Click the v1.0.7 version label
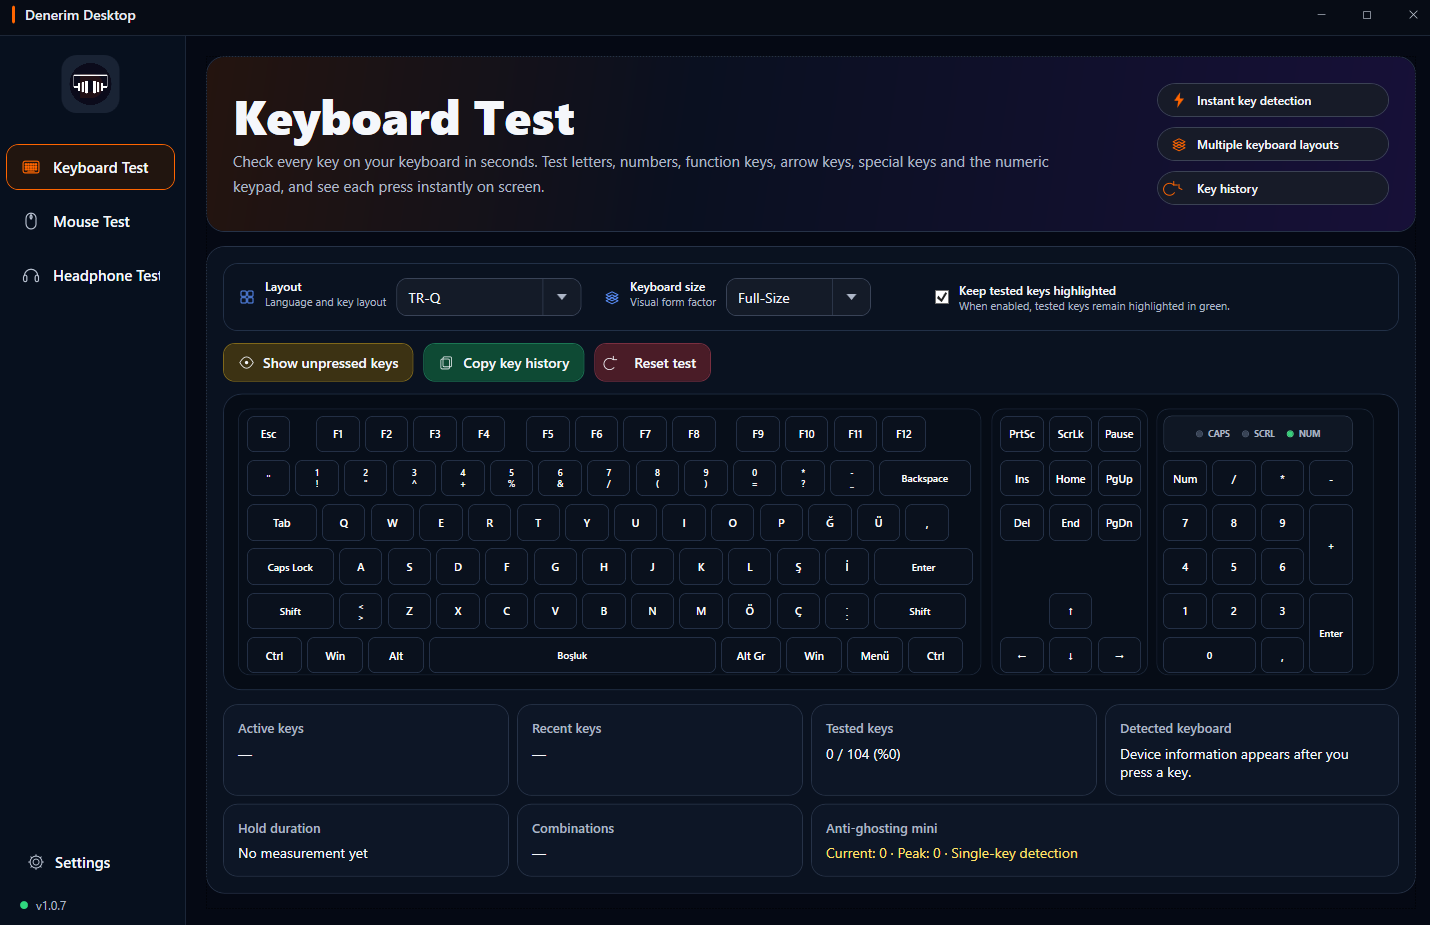The height and width of the screenshot is (925, 1430). coord(51,905)
